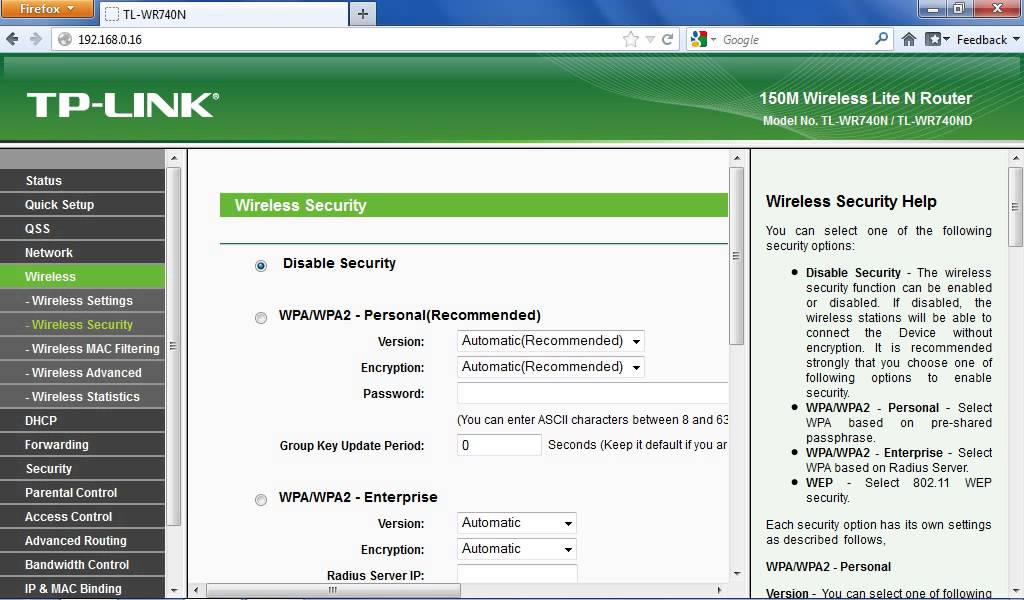Open the Advanced Routing menu item
The image size is (1024, 600).
(82, 541)
